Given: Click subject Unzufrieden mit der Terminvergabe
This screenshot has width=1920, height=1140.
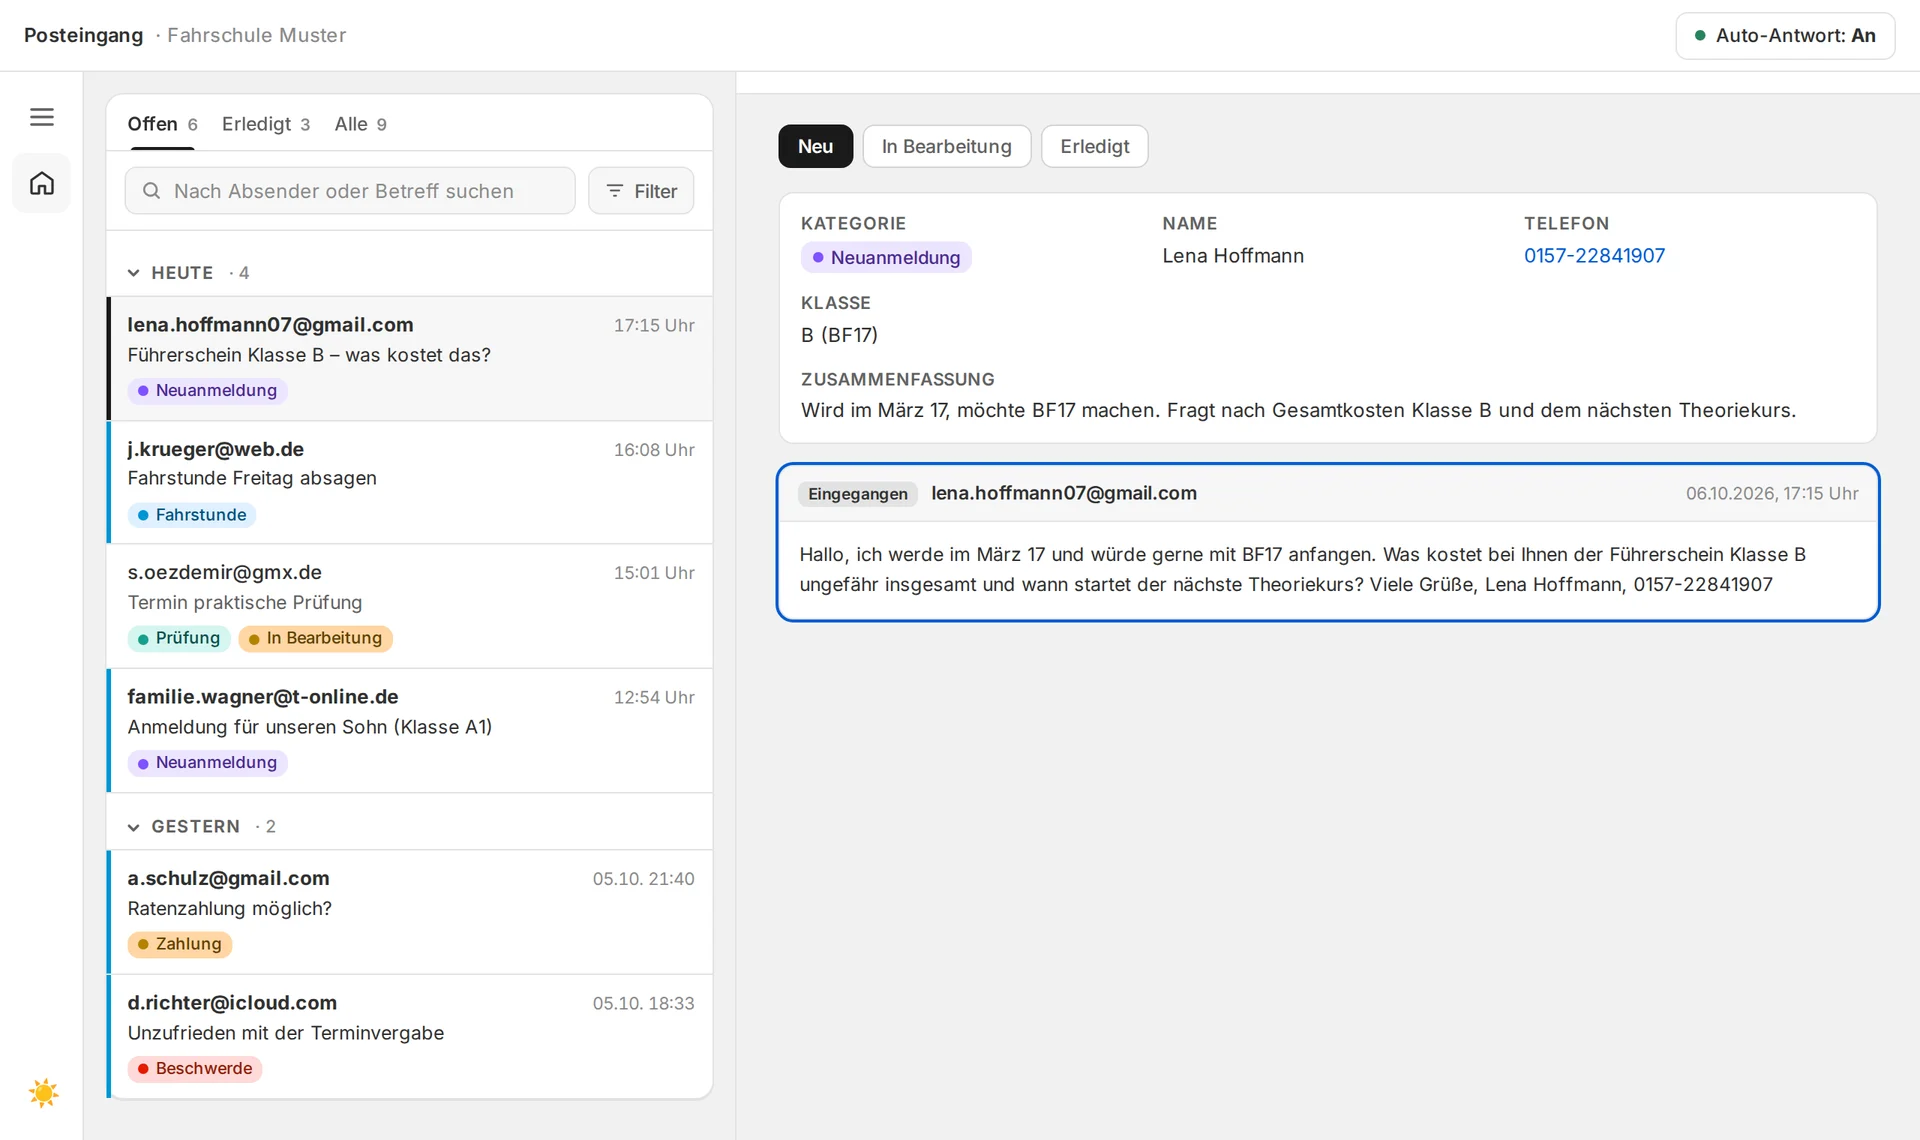Looking at the screenshot, I should click(285, 1033).
